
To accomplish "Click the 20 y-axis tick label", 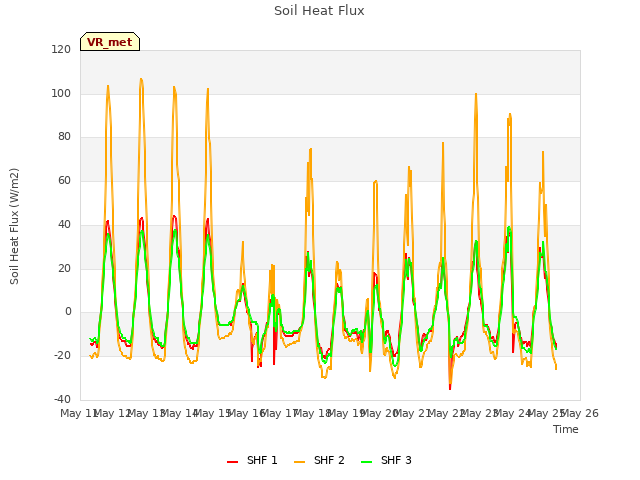I will tap(64, 269).
